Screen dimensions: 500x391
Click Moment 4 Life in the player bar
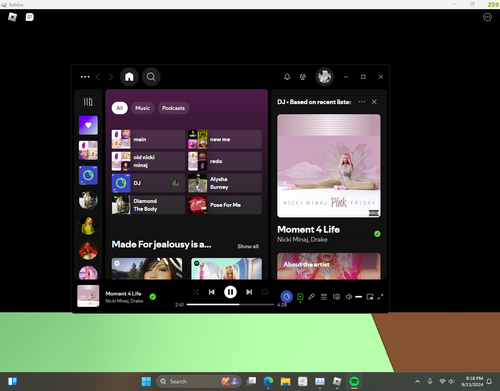pos(123,294)
